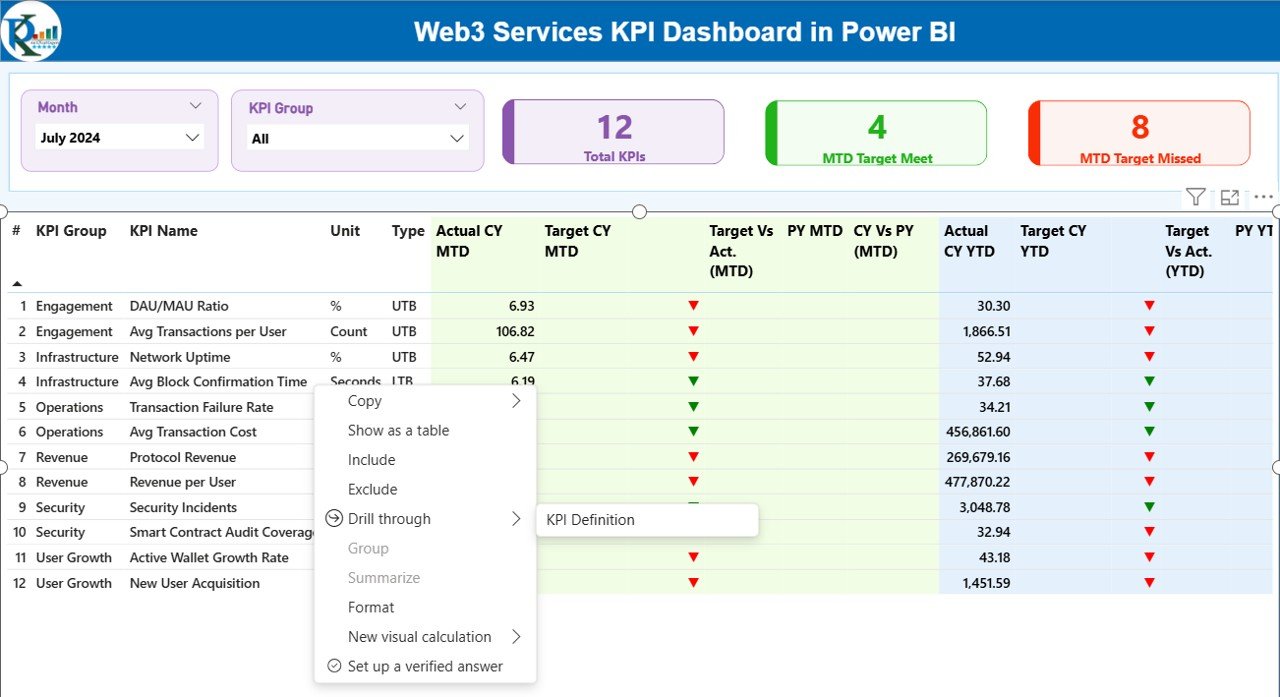Open the KPI Group All dropdown
Image resolution: width=1280 pixels, height=697 pixels.
(x=457, y=139)
